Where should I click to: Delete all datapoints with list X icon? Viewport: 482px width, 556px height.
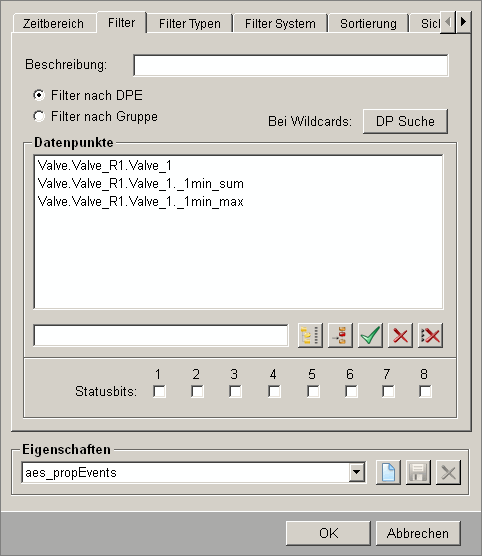tap(431, 335)
